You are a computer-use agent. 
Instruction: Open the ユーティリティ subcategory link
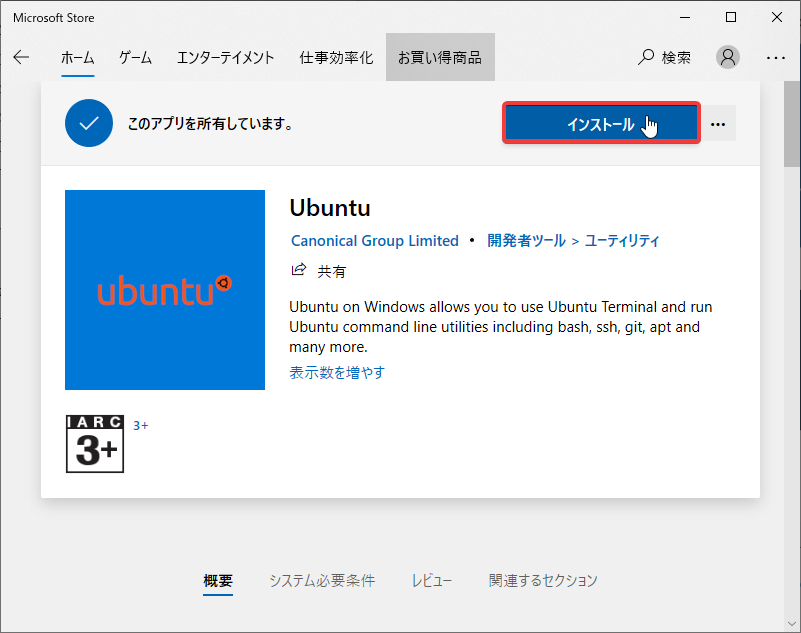[622, 241]
